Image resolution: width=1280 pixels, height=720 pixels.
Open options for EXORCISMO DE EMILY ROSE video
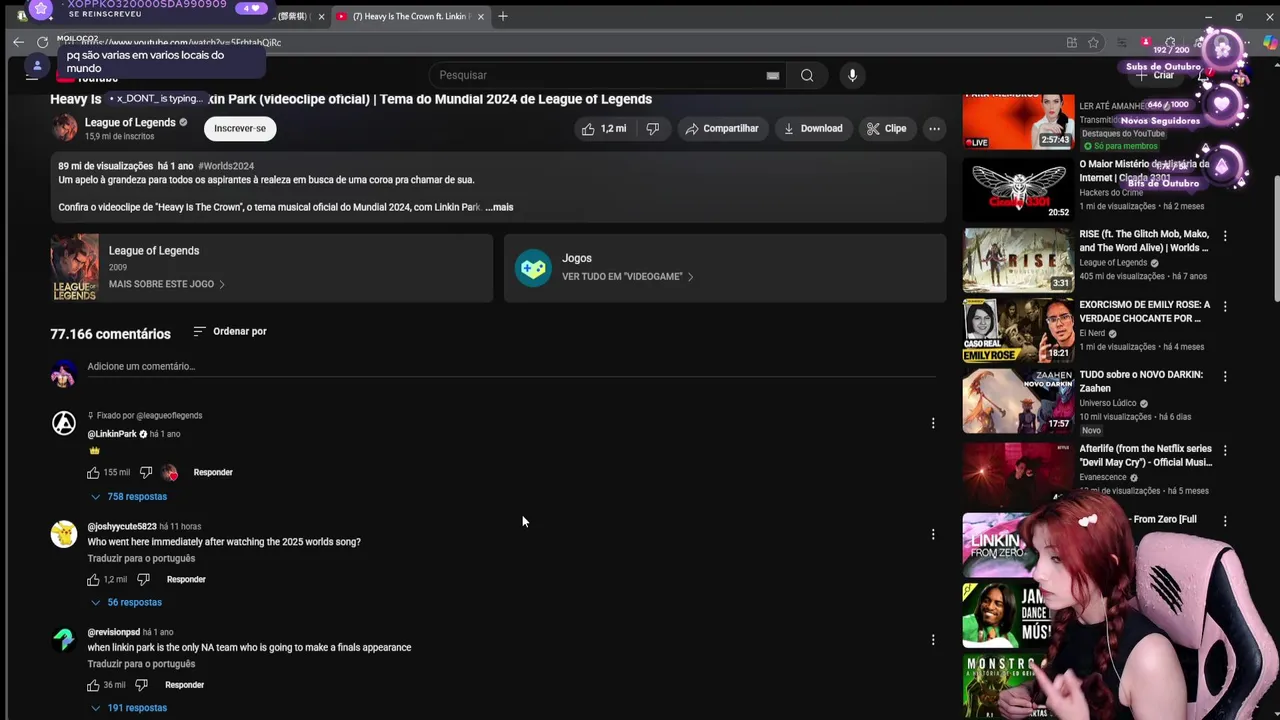[x=1225, y=306]
